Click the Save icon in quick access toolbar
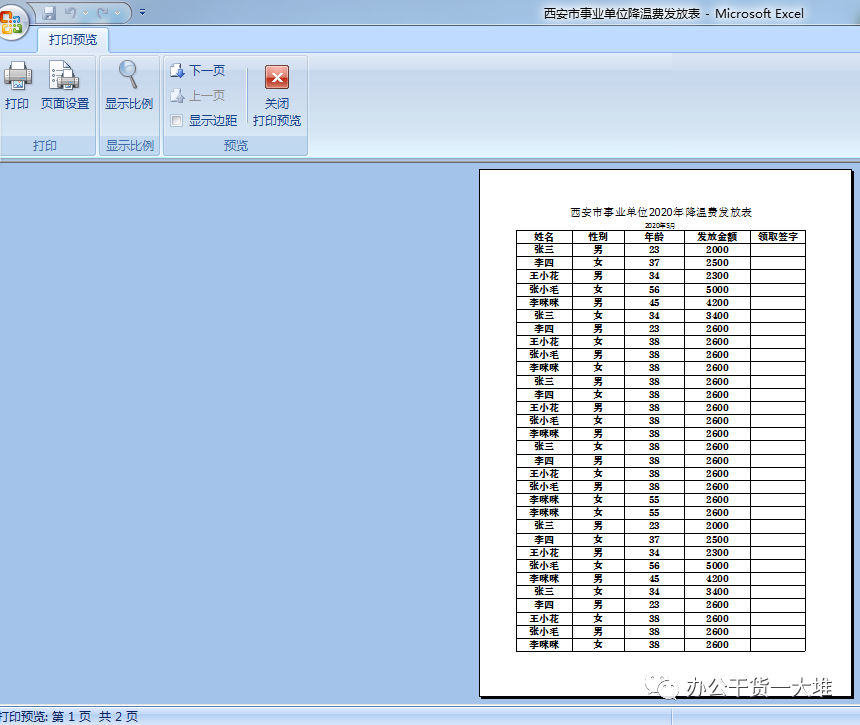Image resolution: width=860 pixels, height=725 pixels. 49,13
